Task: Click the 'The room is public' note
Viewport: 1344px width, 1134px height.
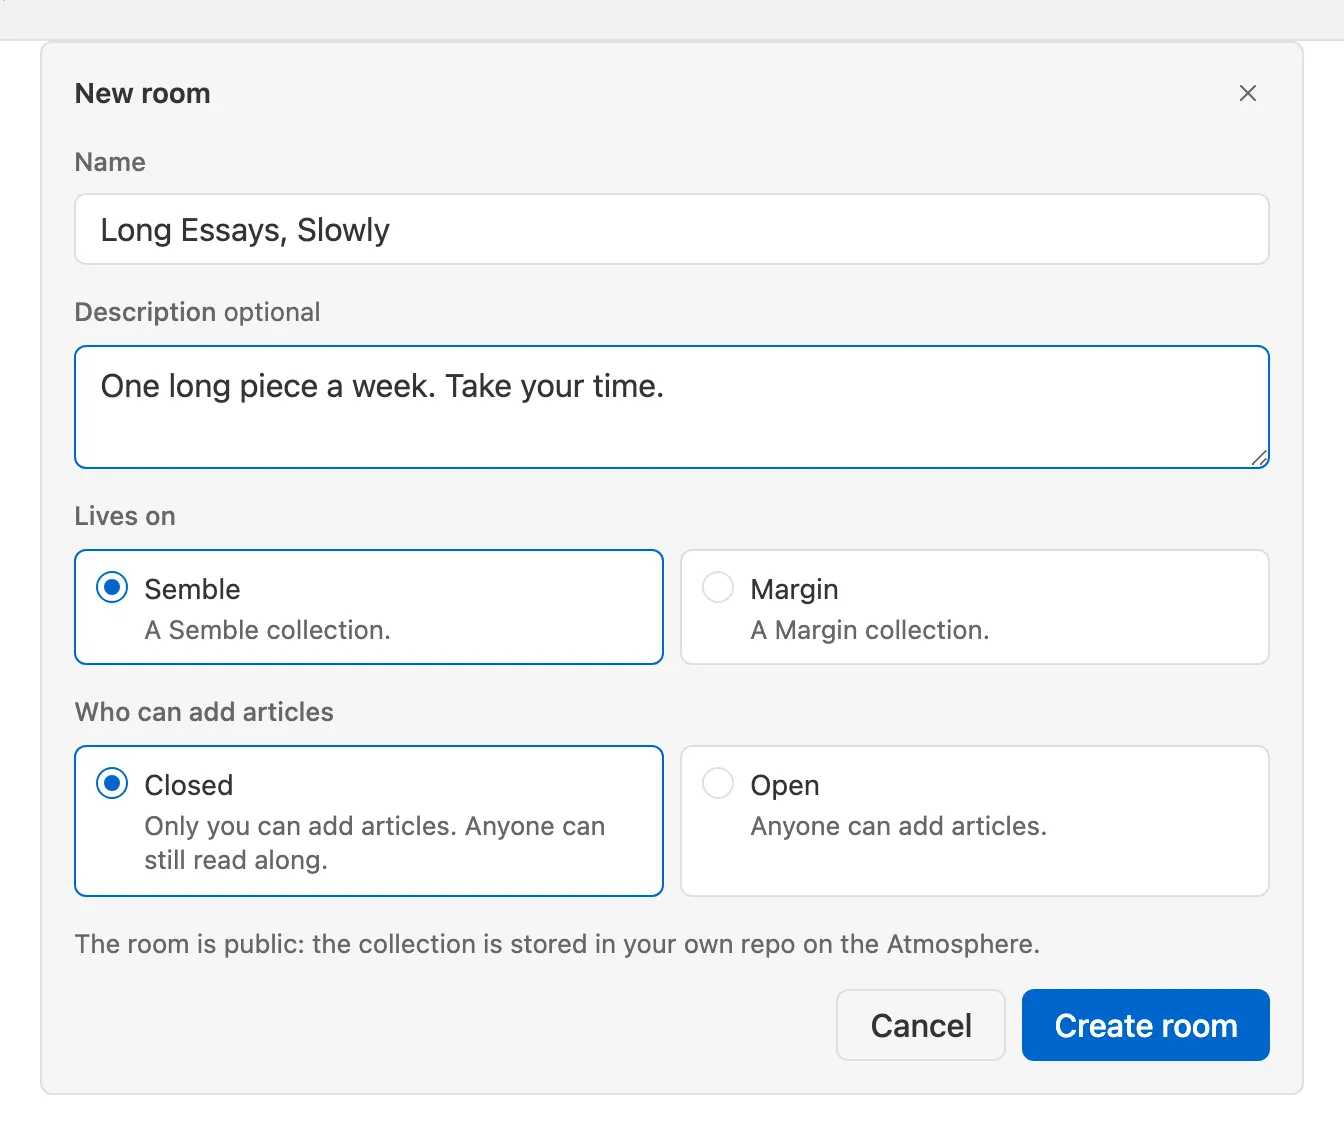Action: pos(557,944)
